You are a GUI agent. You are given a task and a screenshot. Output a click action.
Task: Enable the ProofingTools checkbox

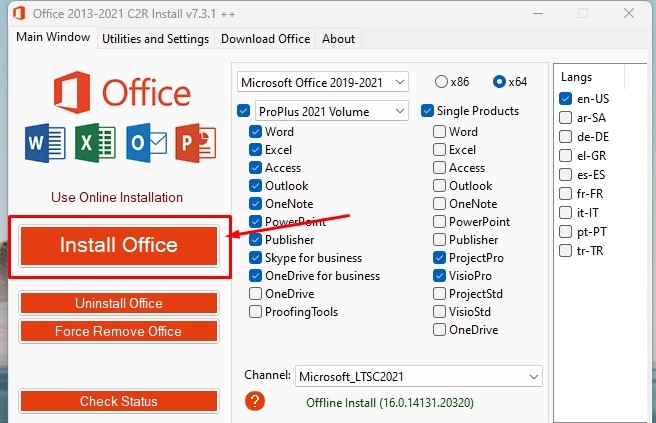[257, 312]
